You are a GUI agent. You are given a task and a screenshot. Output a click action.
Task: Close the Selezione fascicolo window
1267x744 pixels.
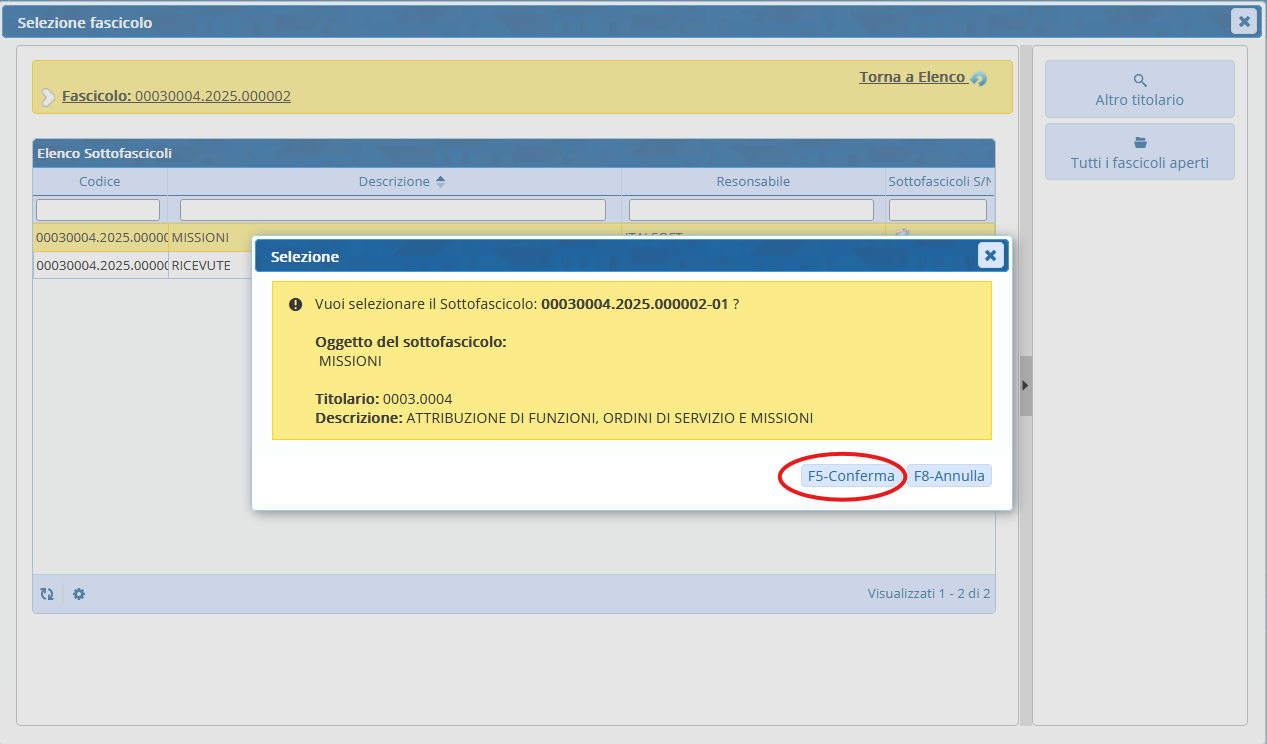coord(1243,21)
